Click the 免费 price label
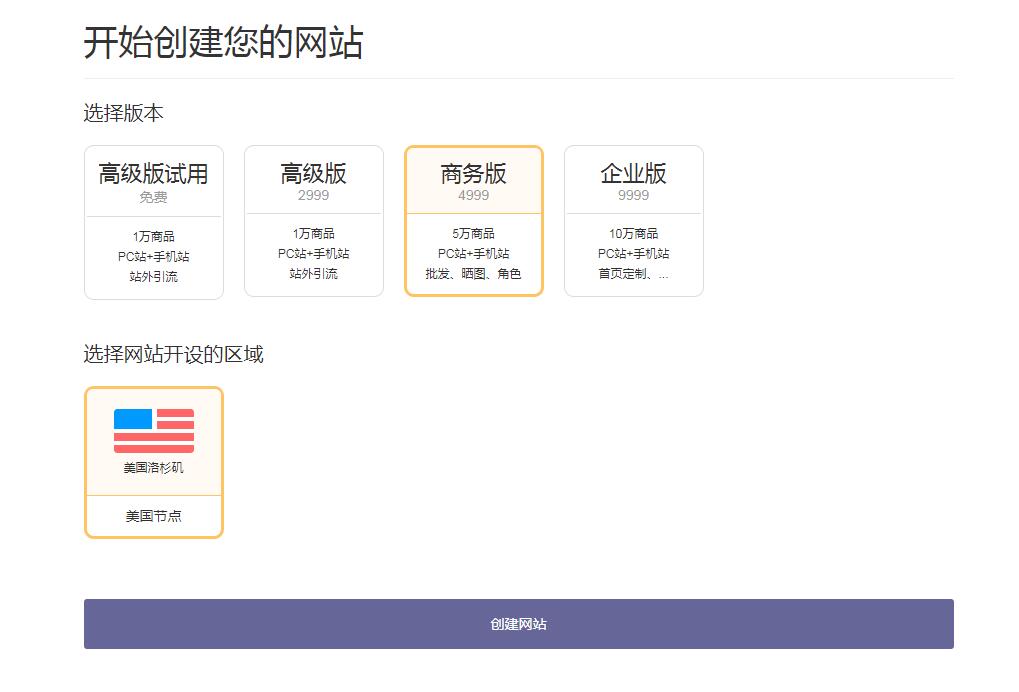The width and height of the screenshot is (1019, 692). coord(153,197)
